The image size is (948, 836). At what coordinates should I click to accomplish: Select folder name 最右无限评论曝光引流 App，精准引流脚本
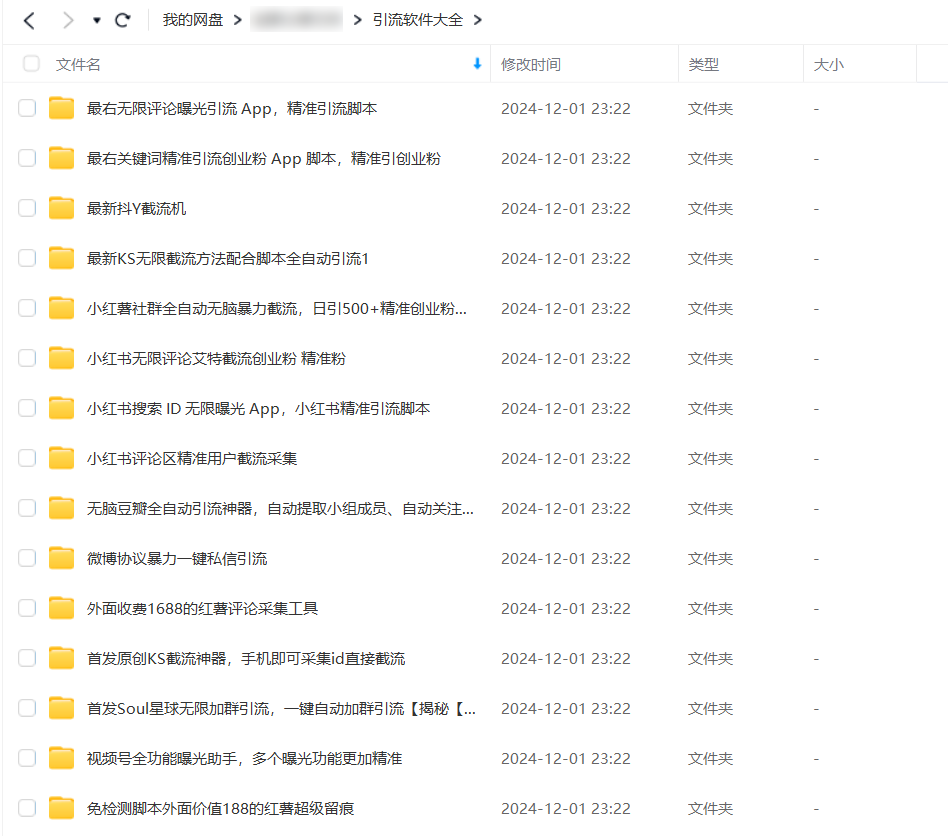click(x=232, y=109)
